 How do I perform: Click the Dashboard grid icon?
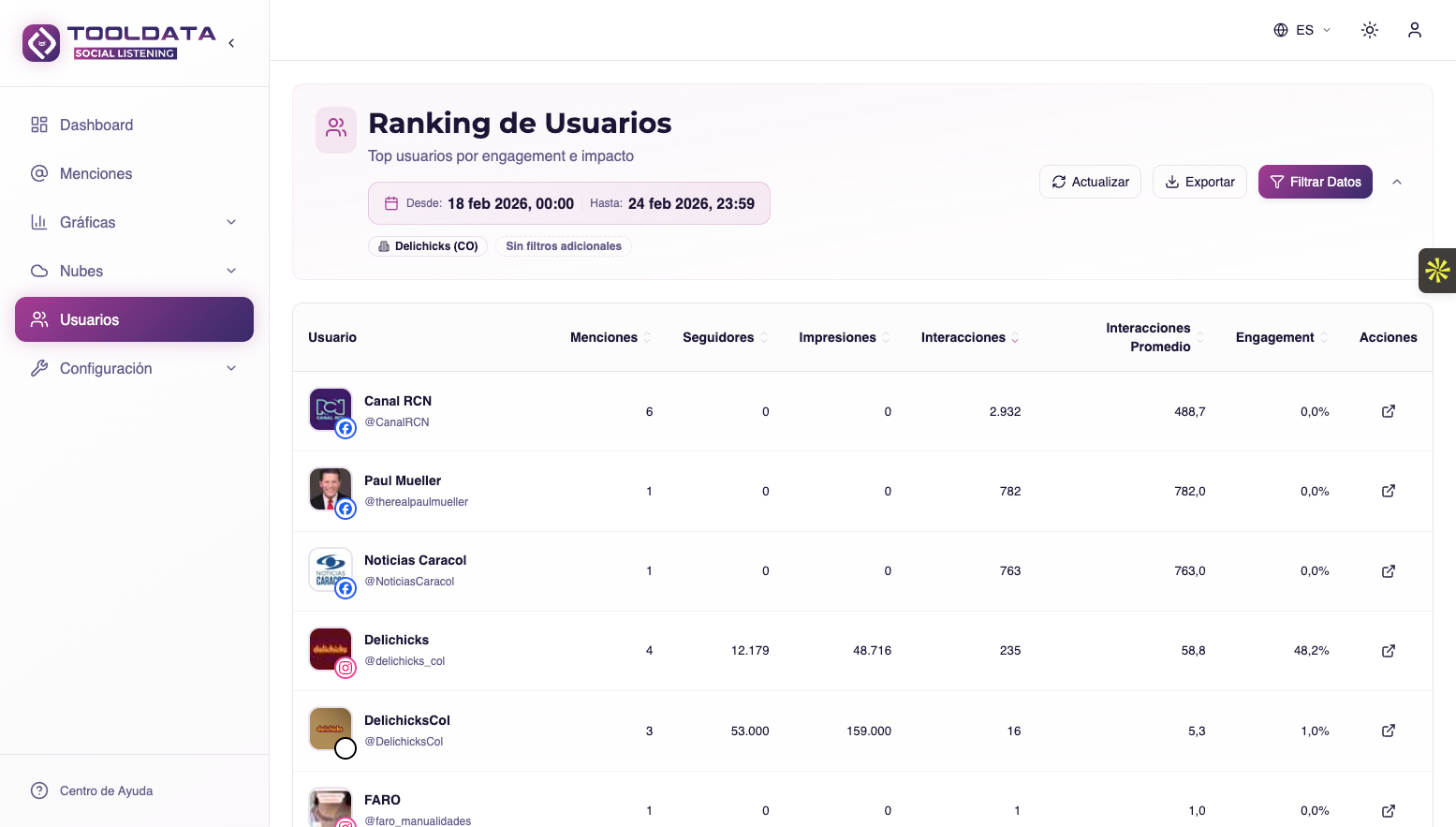tap(40, 125)
